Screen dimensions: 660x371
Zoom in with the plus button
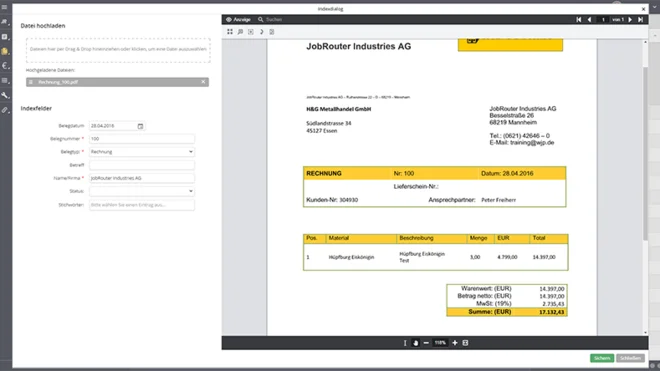click(455, 343)
